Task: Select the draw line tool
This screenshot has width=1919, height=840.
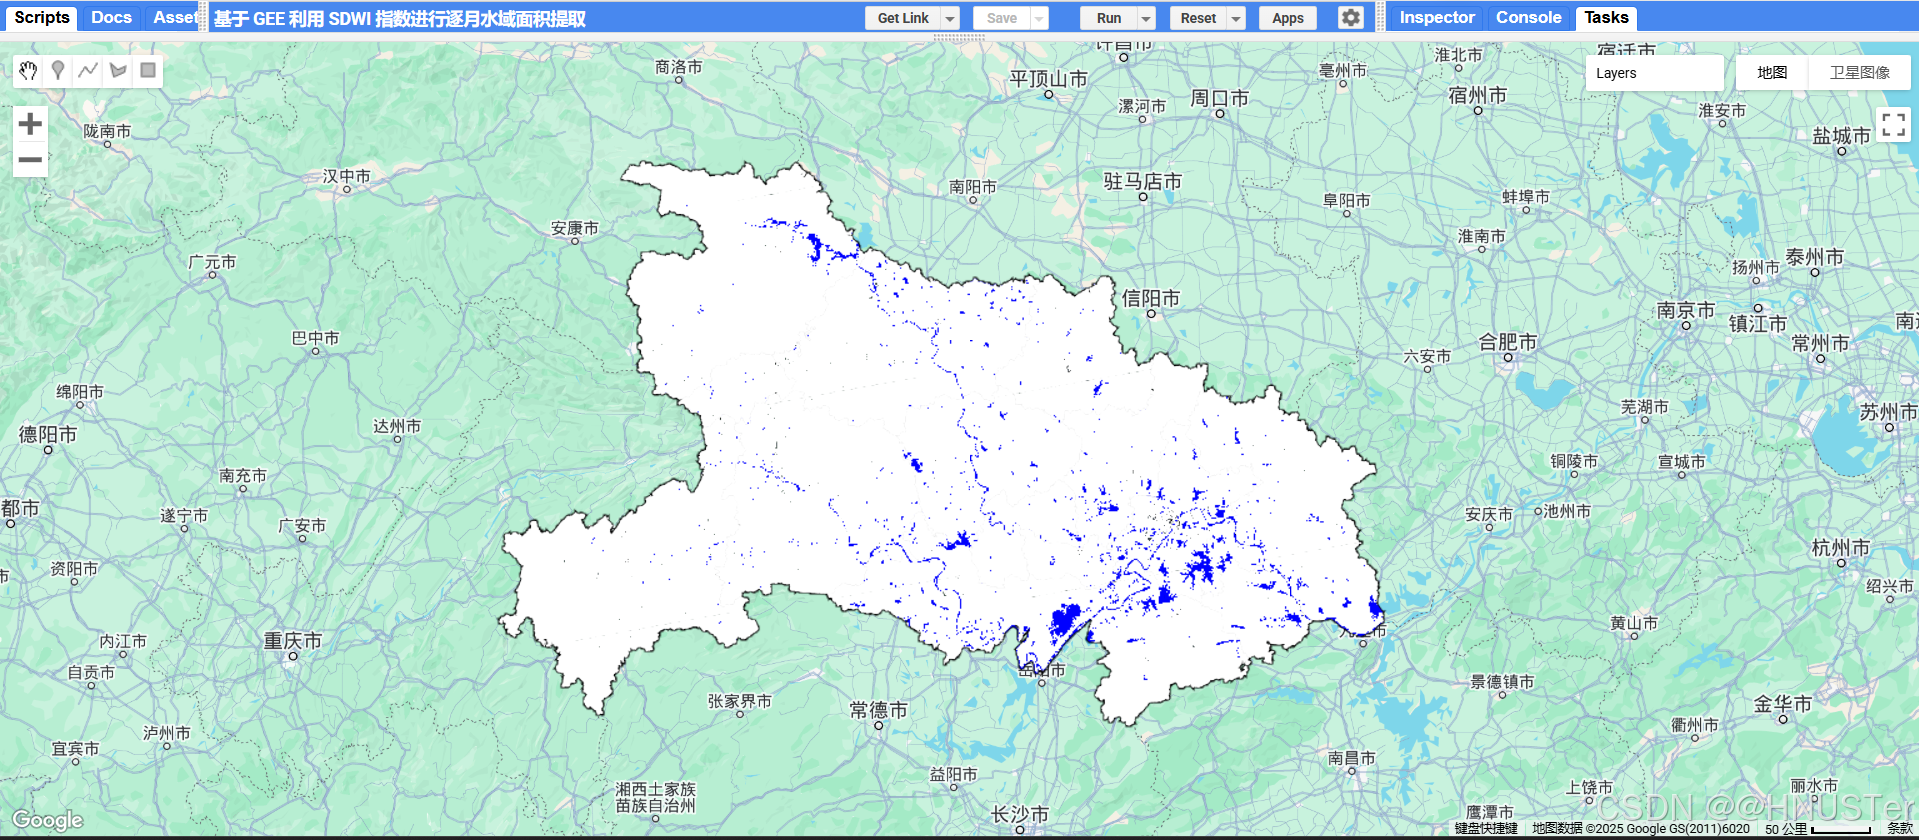Action: tap(88, 70)
